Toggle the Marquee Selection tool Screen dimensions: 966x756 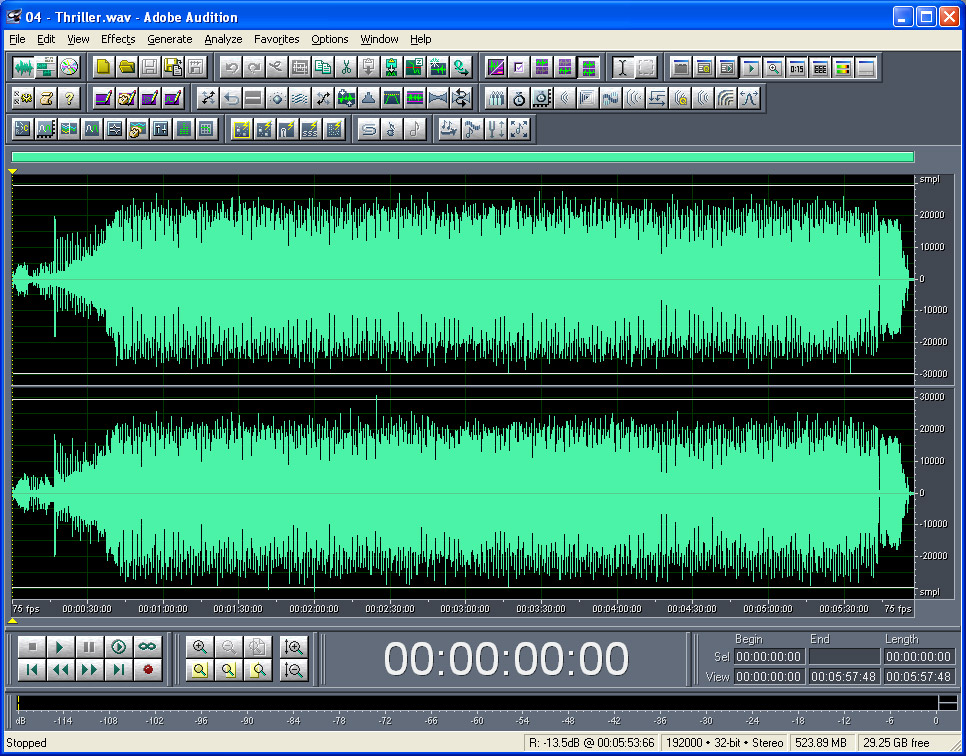point(645,67)
